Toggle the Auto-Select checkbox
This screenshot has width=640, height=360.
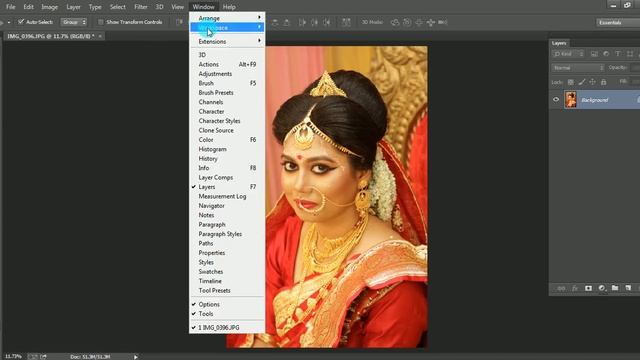click(21, 22)
